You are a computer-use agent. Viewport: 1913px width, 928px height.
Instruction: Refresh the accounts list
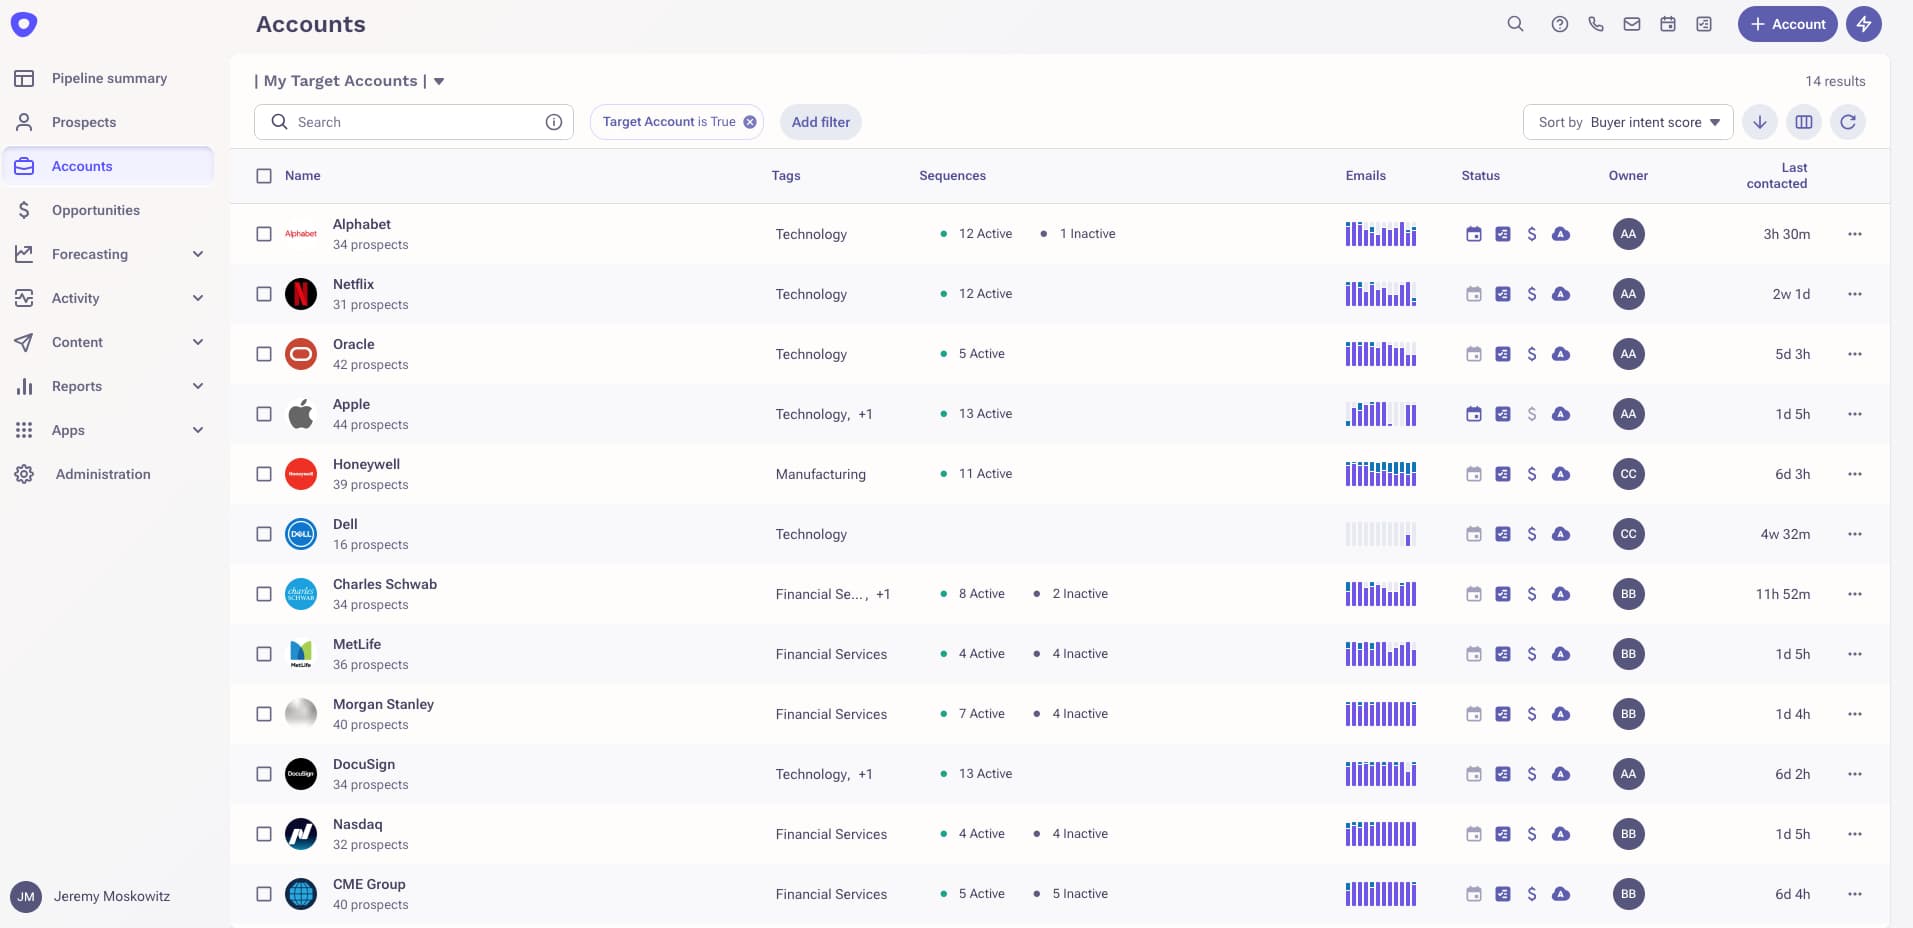click(1848, 122)
